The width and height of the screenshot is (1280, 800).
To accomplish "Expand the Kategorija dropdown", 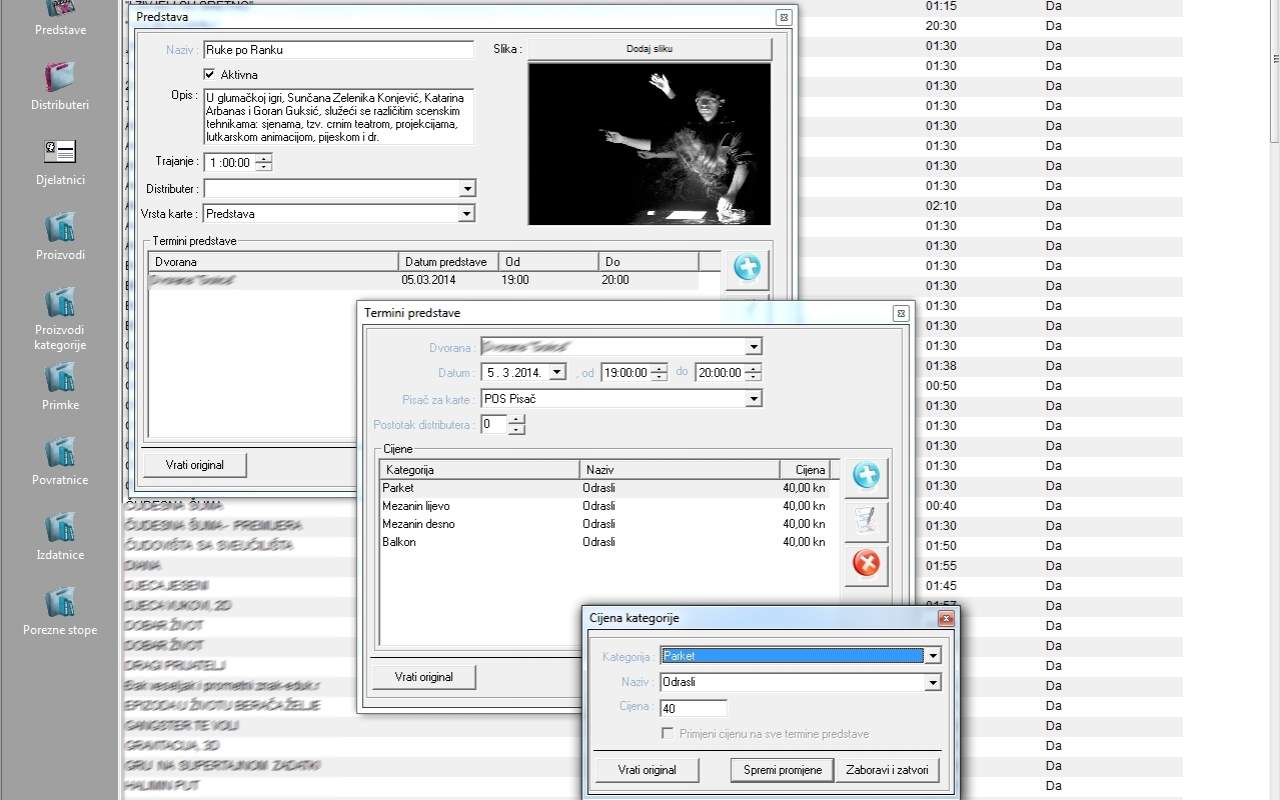I will pyautogui.click(x=932, y=656).
